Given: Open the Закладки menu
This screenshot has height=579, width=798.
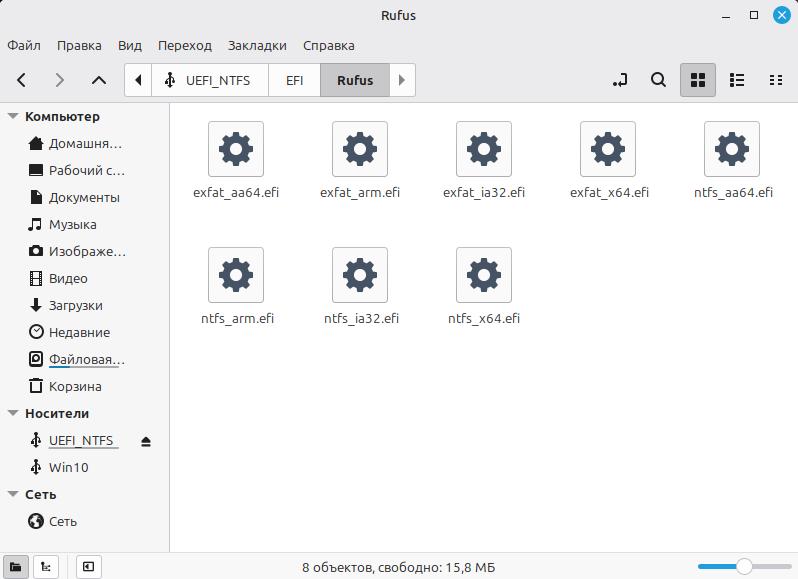Looking at the screenshot, I should [257, 45].
